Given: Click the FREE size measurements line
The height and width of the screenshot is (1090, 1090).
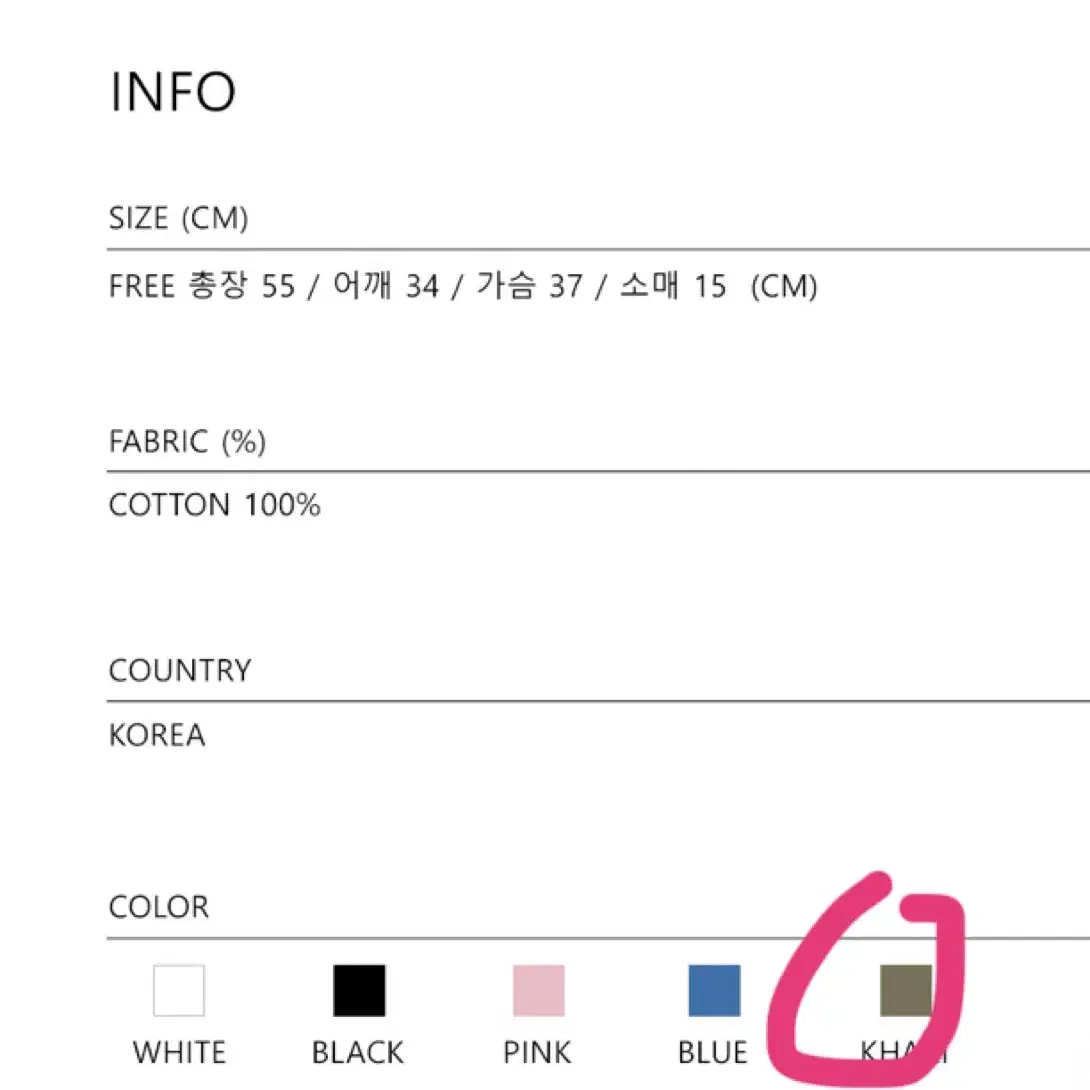Looking at the screenshot, I should (x=463, y=286).
